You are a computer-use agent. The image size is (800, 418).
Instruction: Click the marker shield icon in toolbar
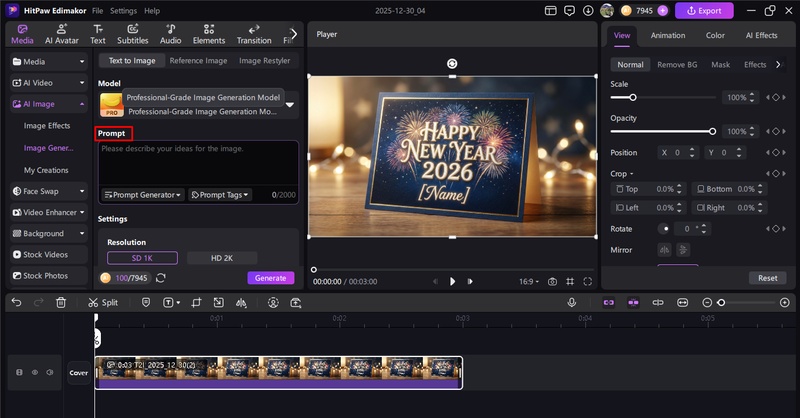(146, 303)
